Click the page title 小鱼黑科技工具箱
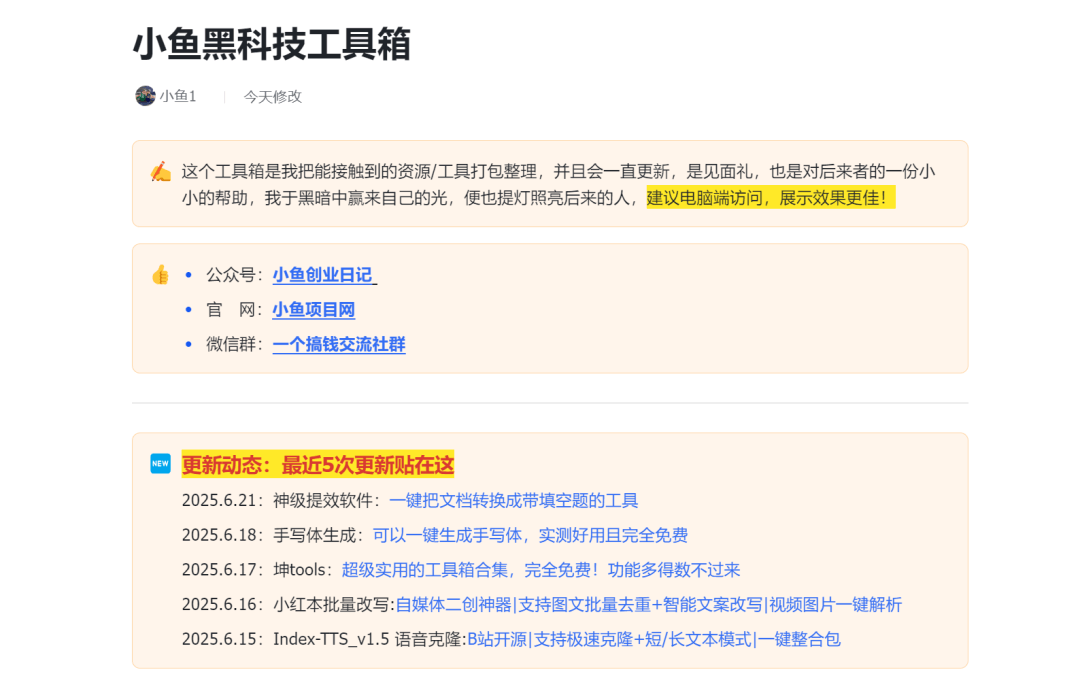Viewport: 1080px width, 674px height. [272, 44]
